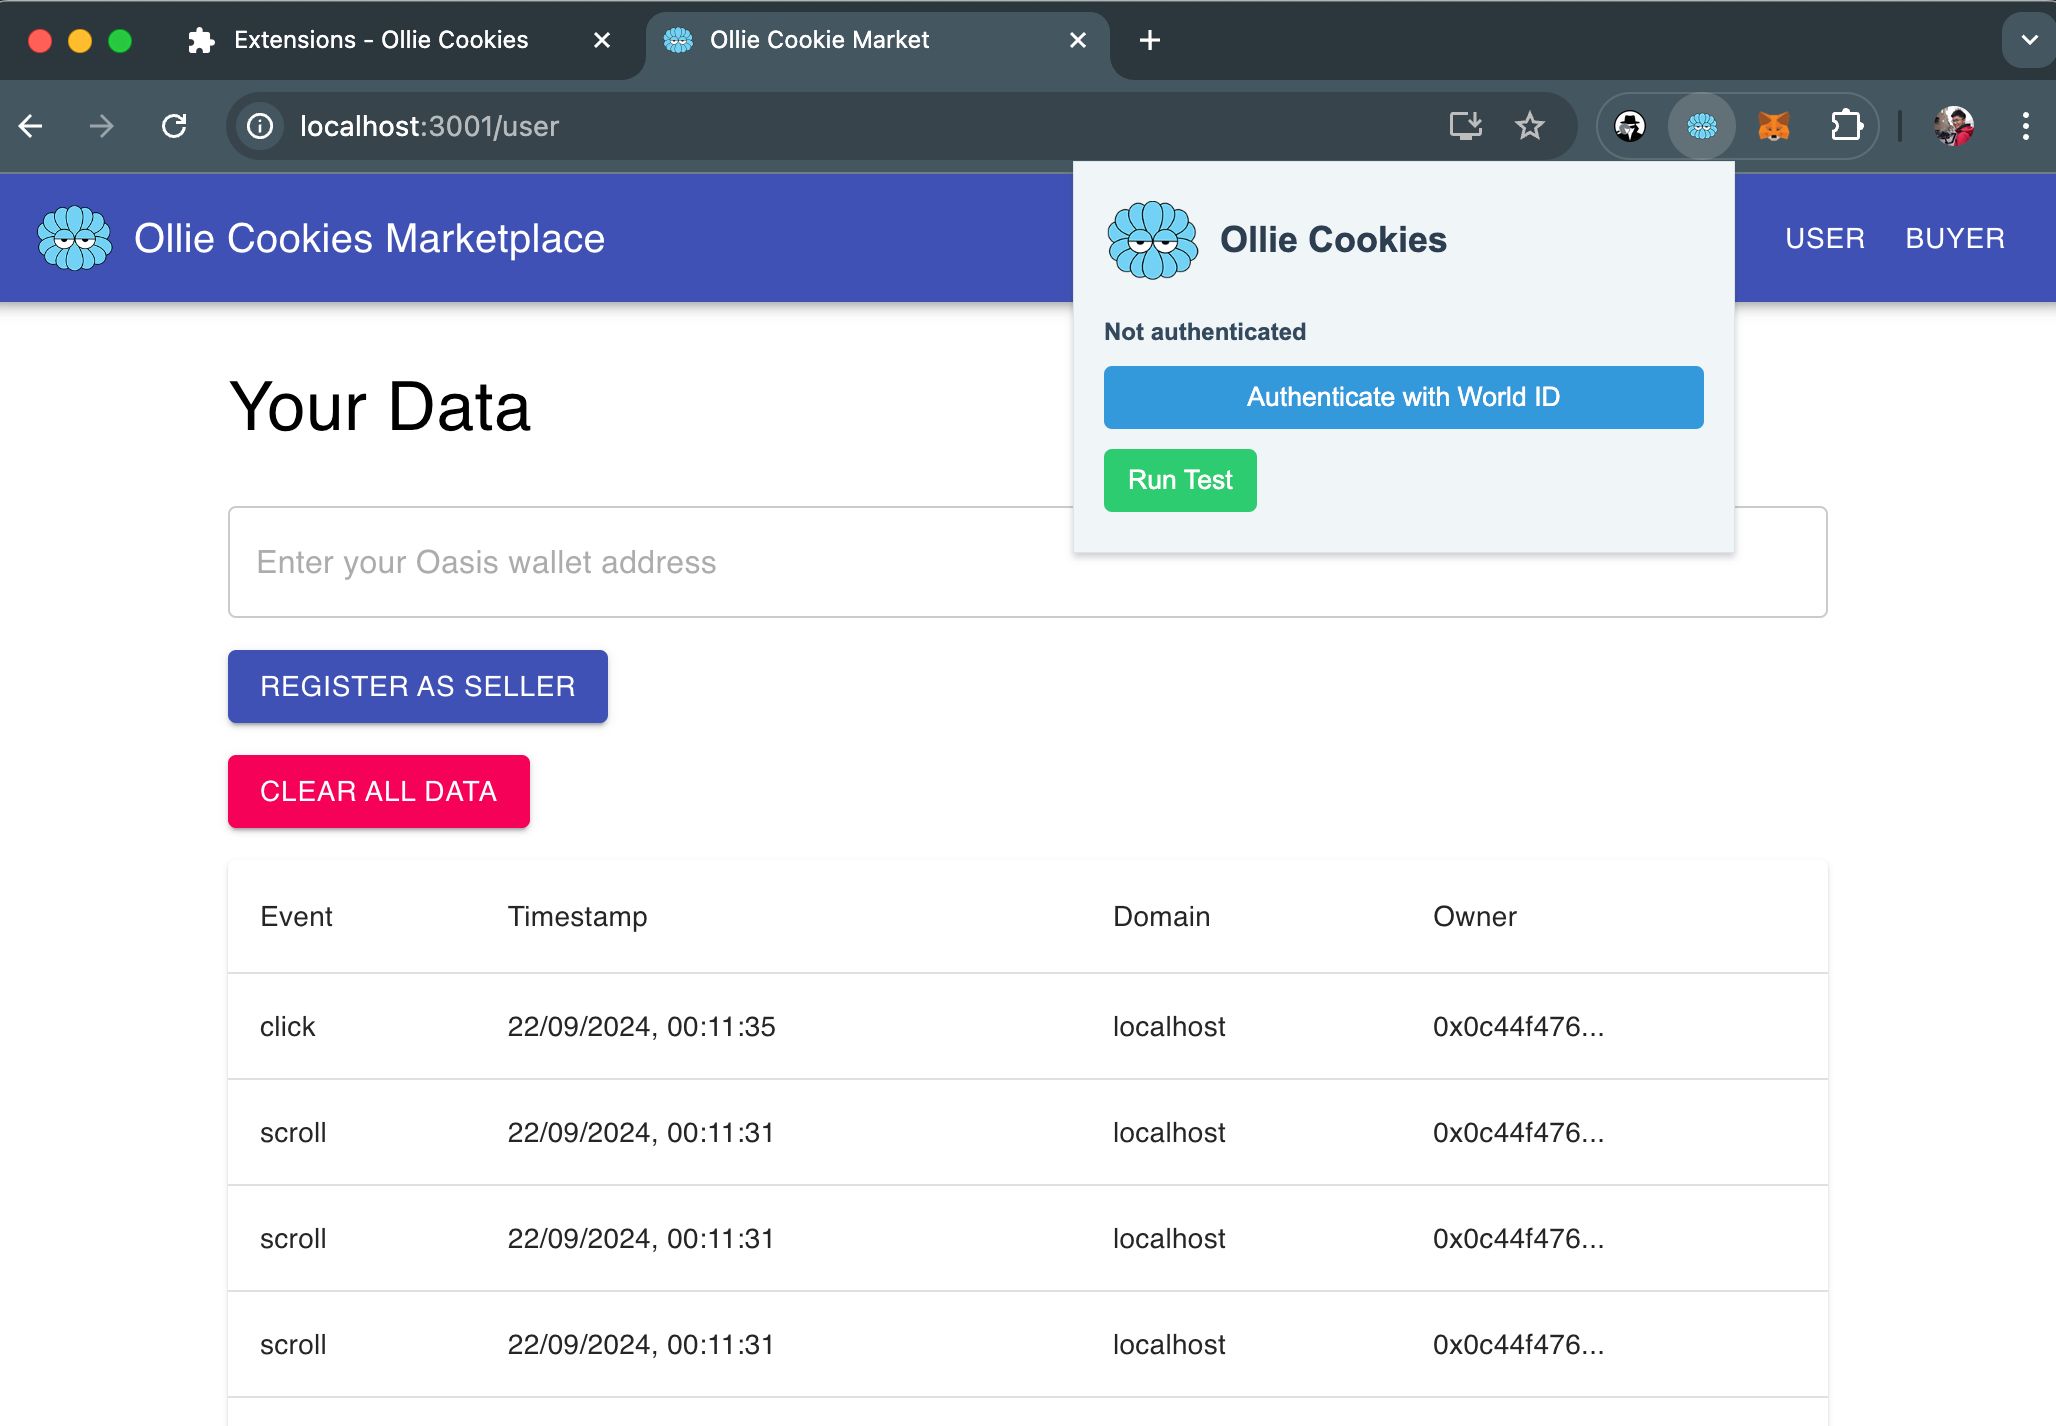
Task: Open Chrome's three-dot menu
Action: point(2026,126)
